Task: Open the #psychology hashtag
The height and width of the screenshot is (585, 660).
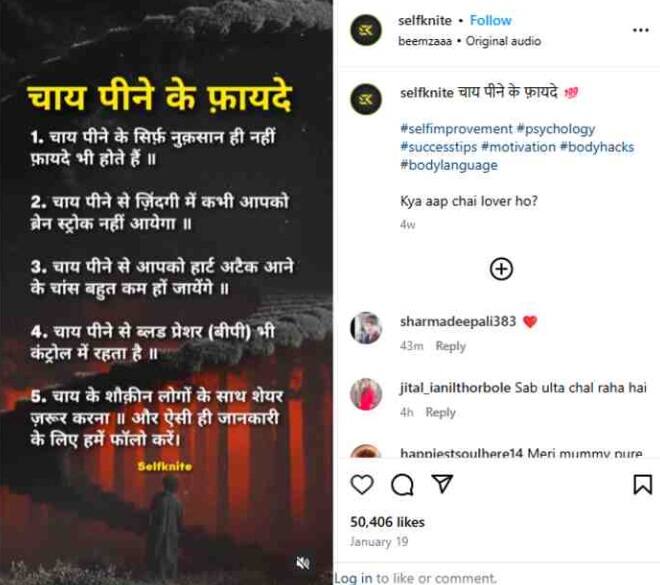Action: [556, 129]
